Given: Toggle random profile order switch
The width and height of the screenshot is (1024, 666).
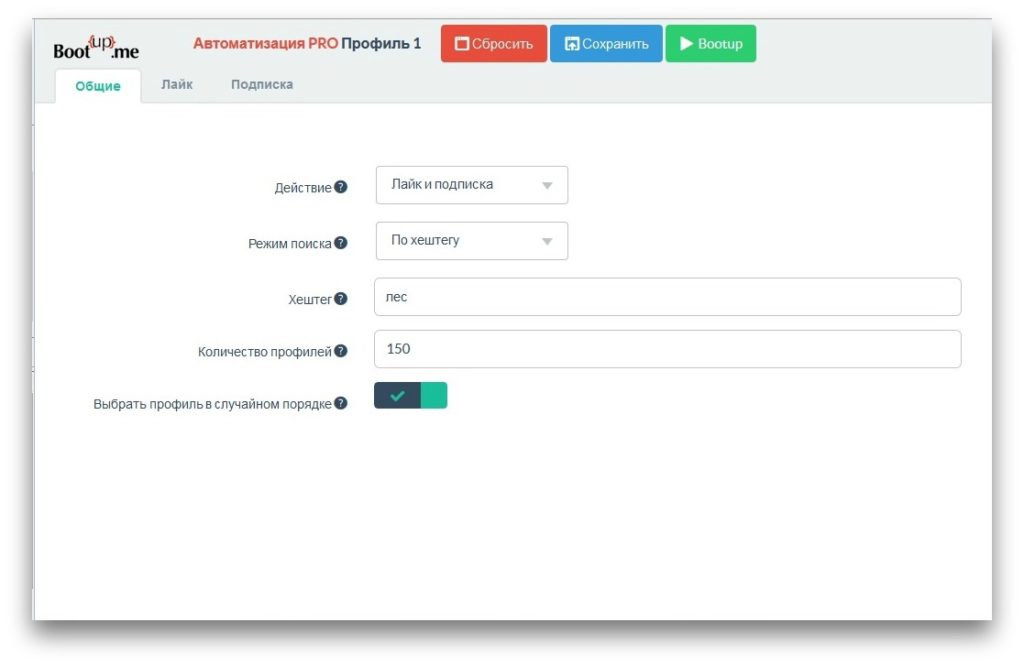Looking at the screenshot, I should [411, 396].
